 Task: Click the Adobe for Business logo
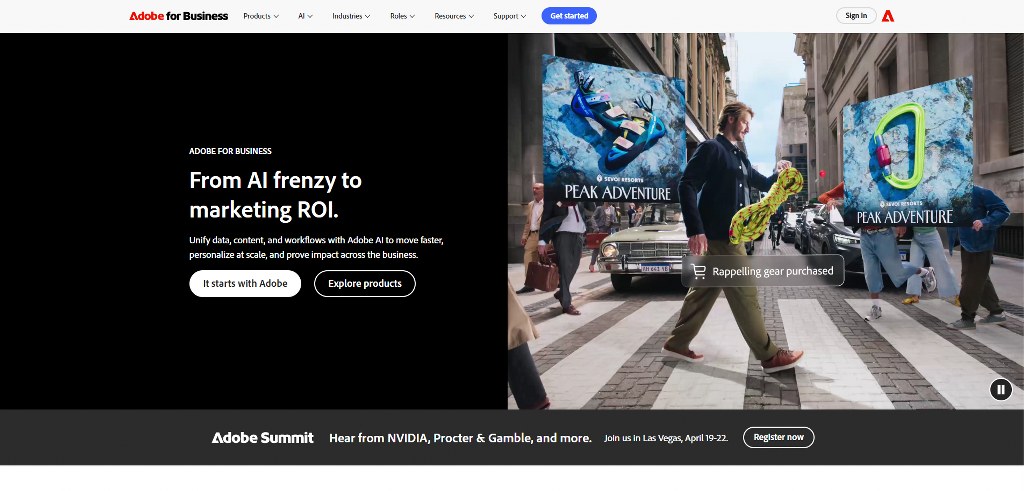pos(178,16)
